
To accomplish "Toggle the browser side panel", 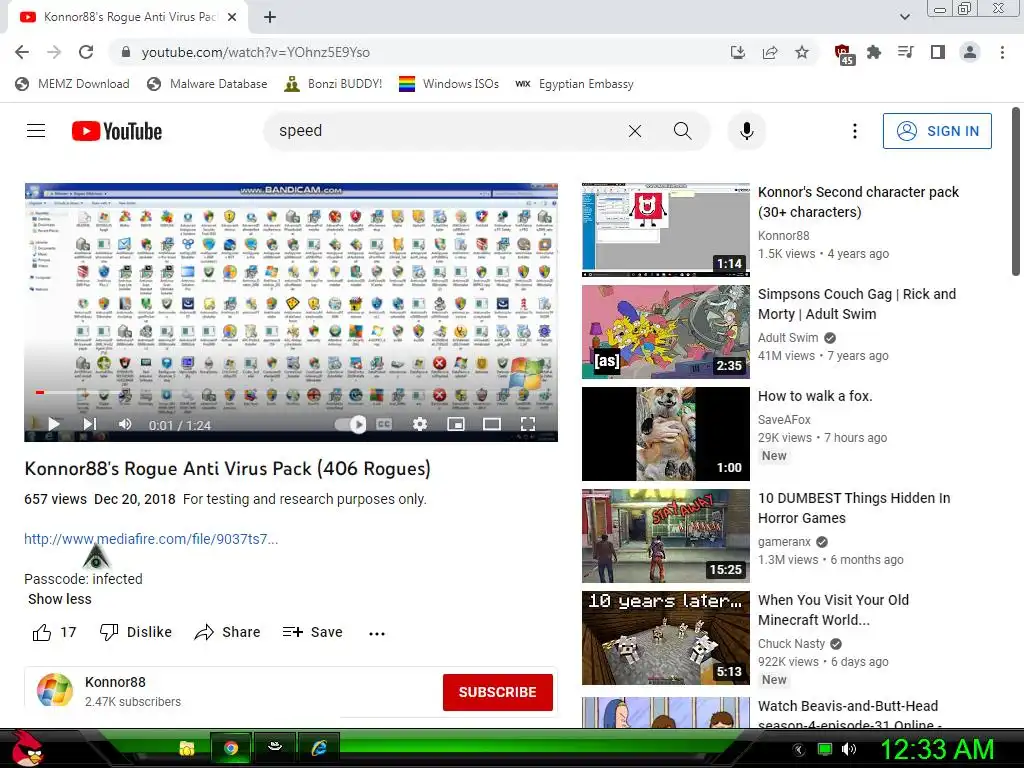I will click(938, 52).
